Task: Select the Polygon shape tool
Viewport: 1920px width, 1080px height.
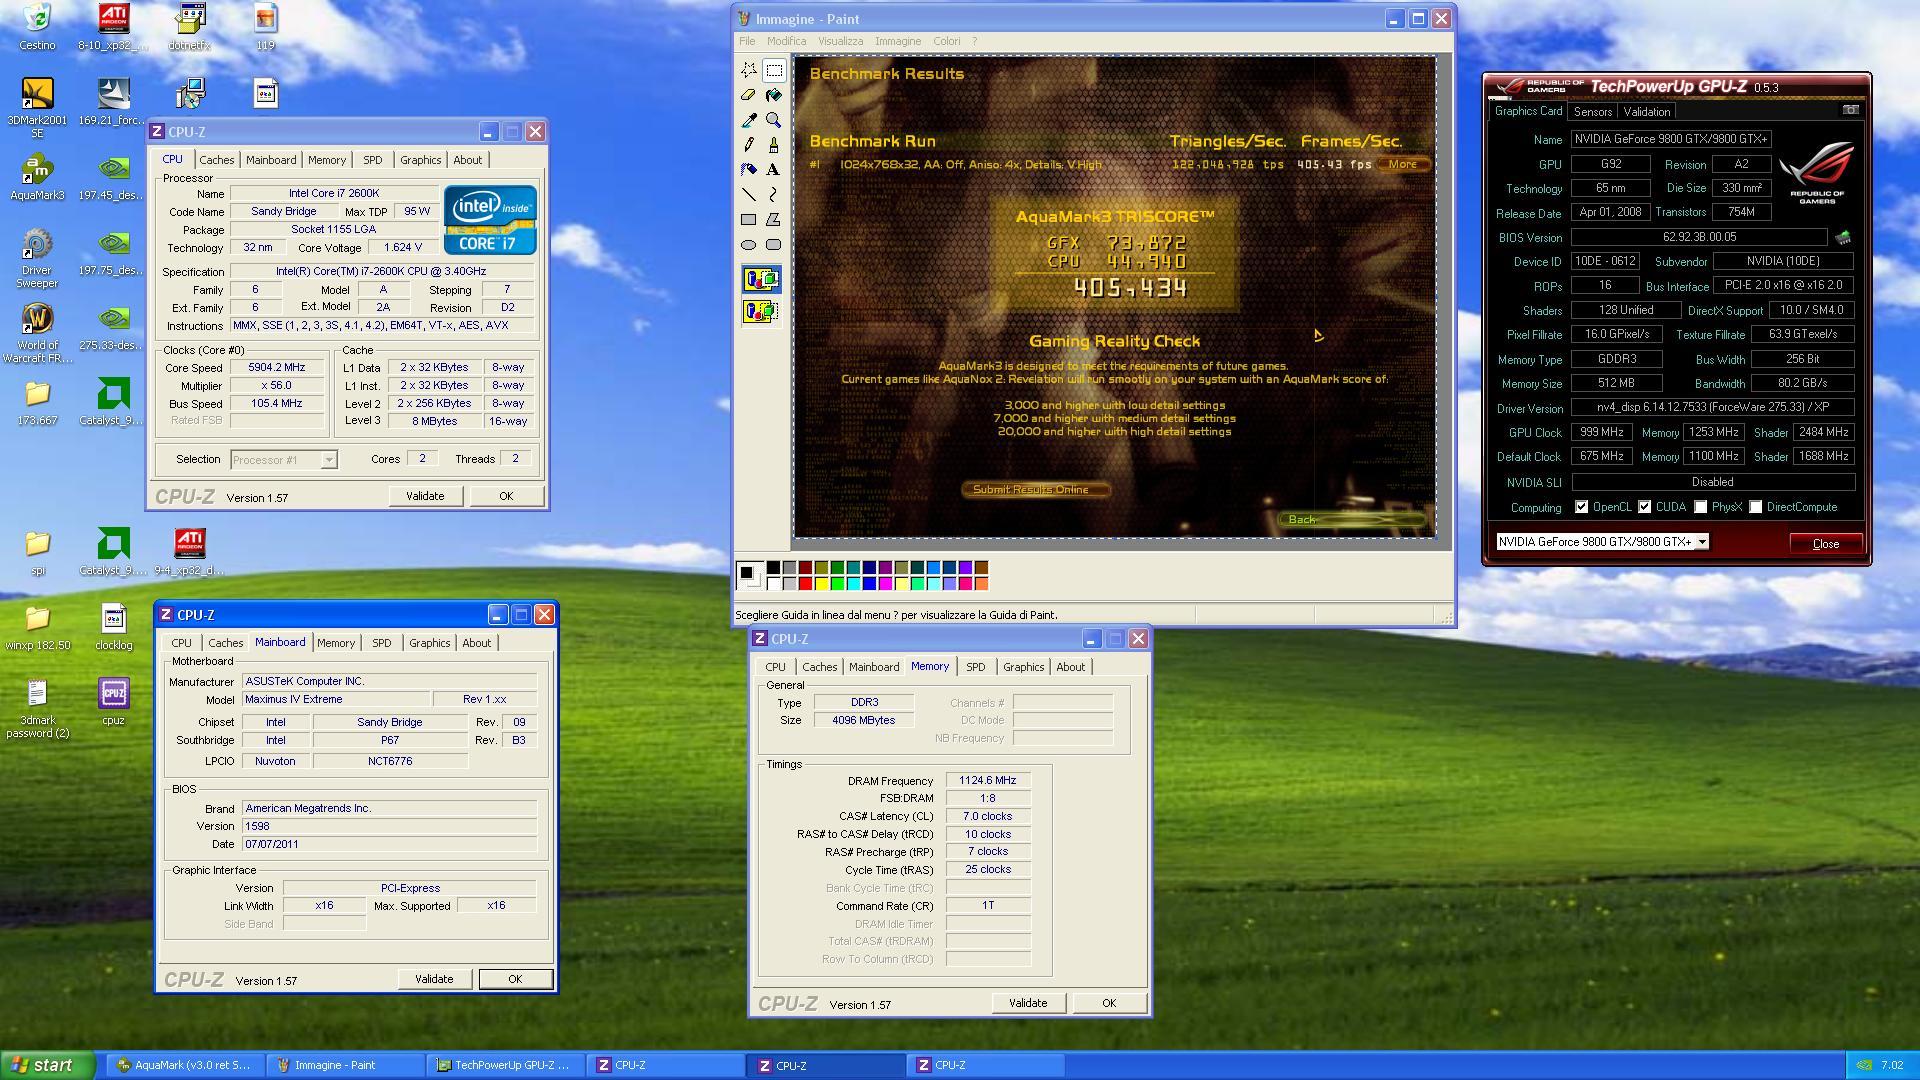Action: 774,220
